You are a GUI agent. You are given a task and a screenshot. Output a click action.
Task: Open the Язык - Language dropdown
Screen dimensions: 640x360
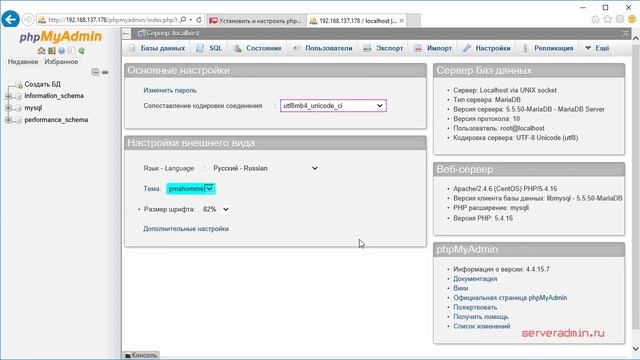tap(265, 168)
